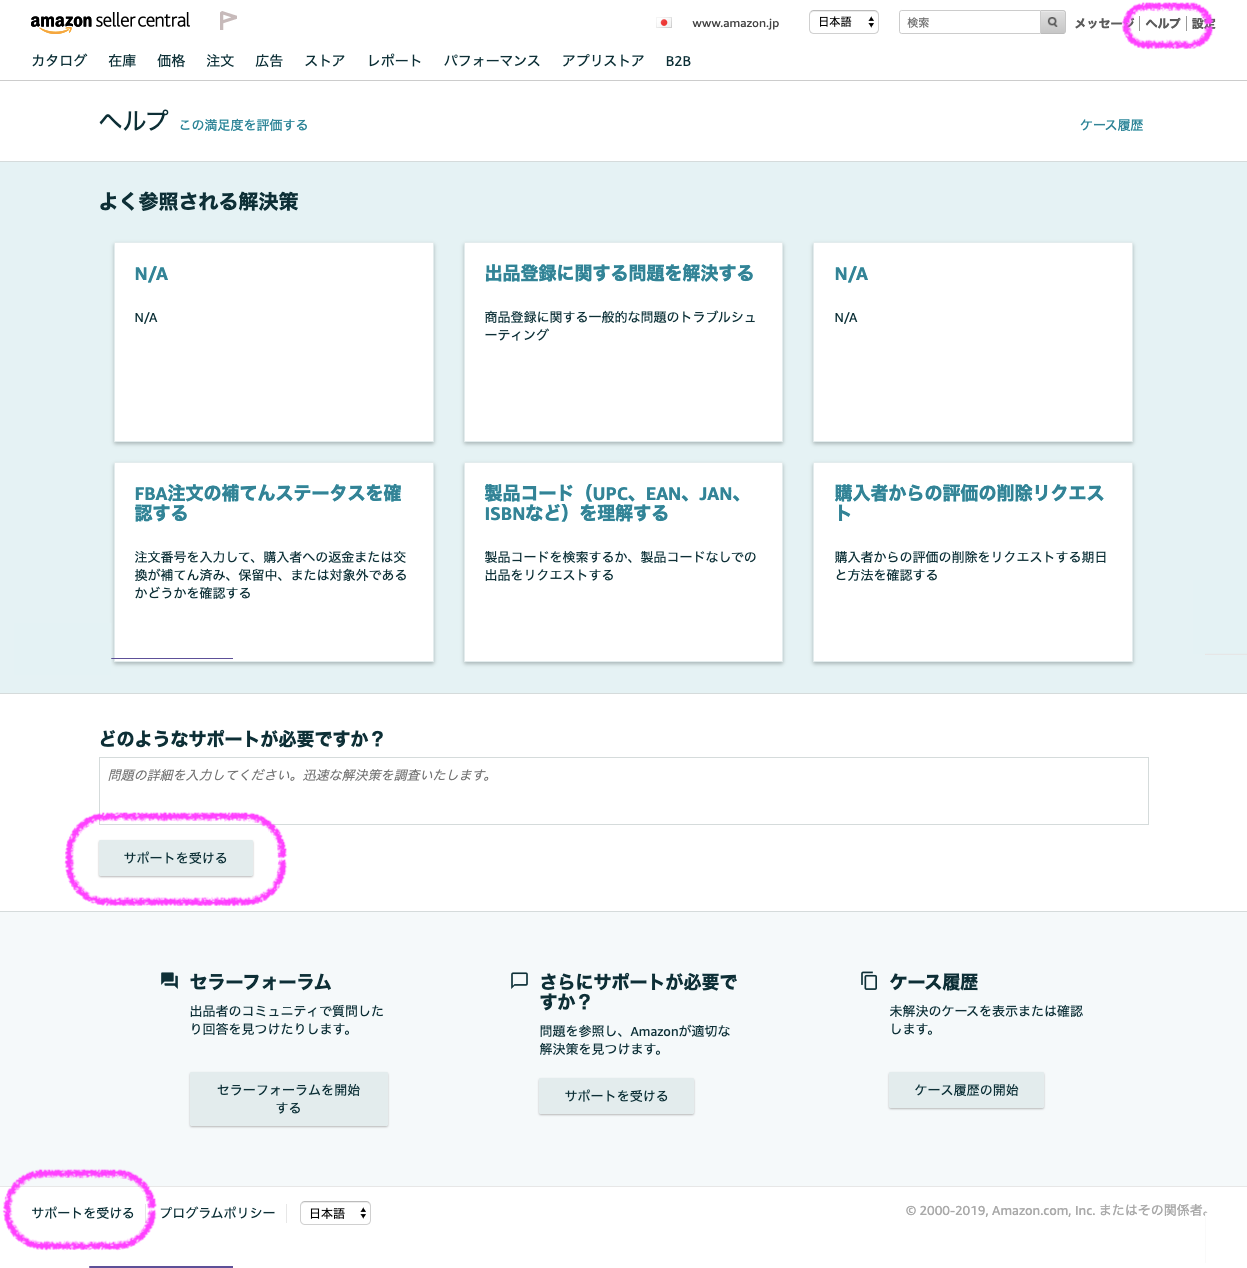Viewport: 1247px width, 1268px height.
Task: Click the プログラムポリシー footer link
Action: click(217, 1213)
